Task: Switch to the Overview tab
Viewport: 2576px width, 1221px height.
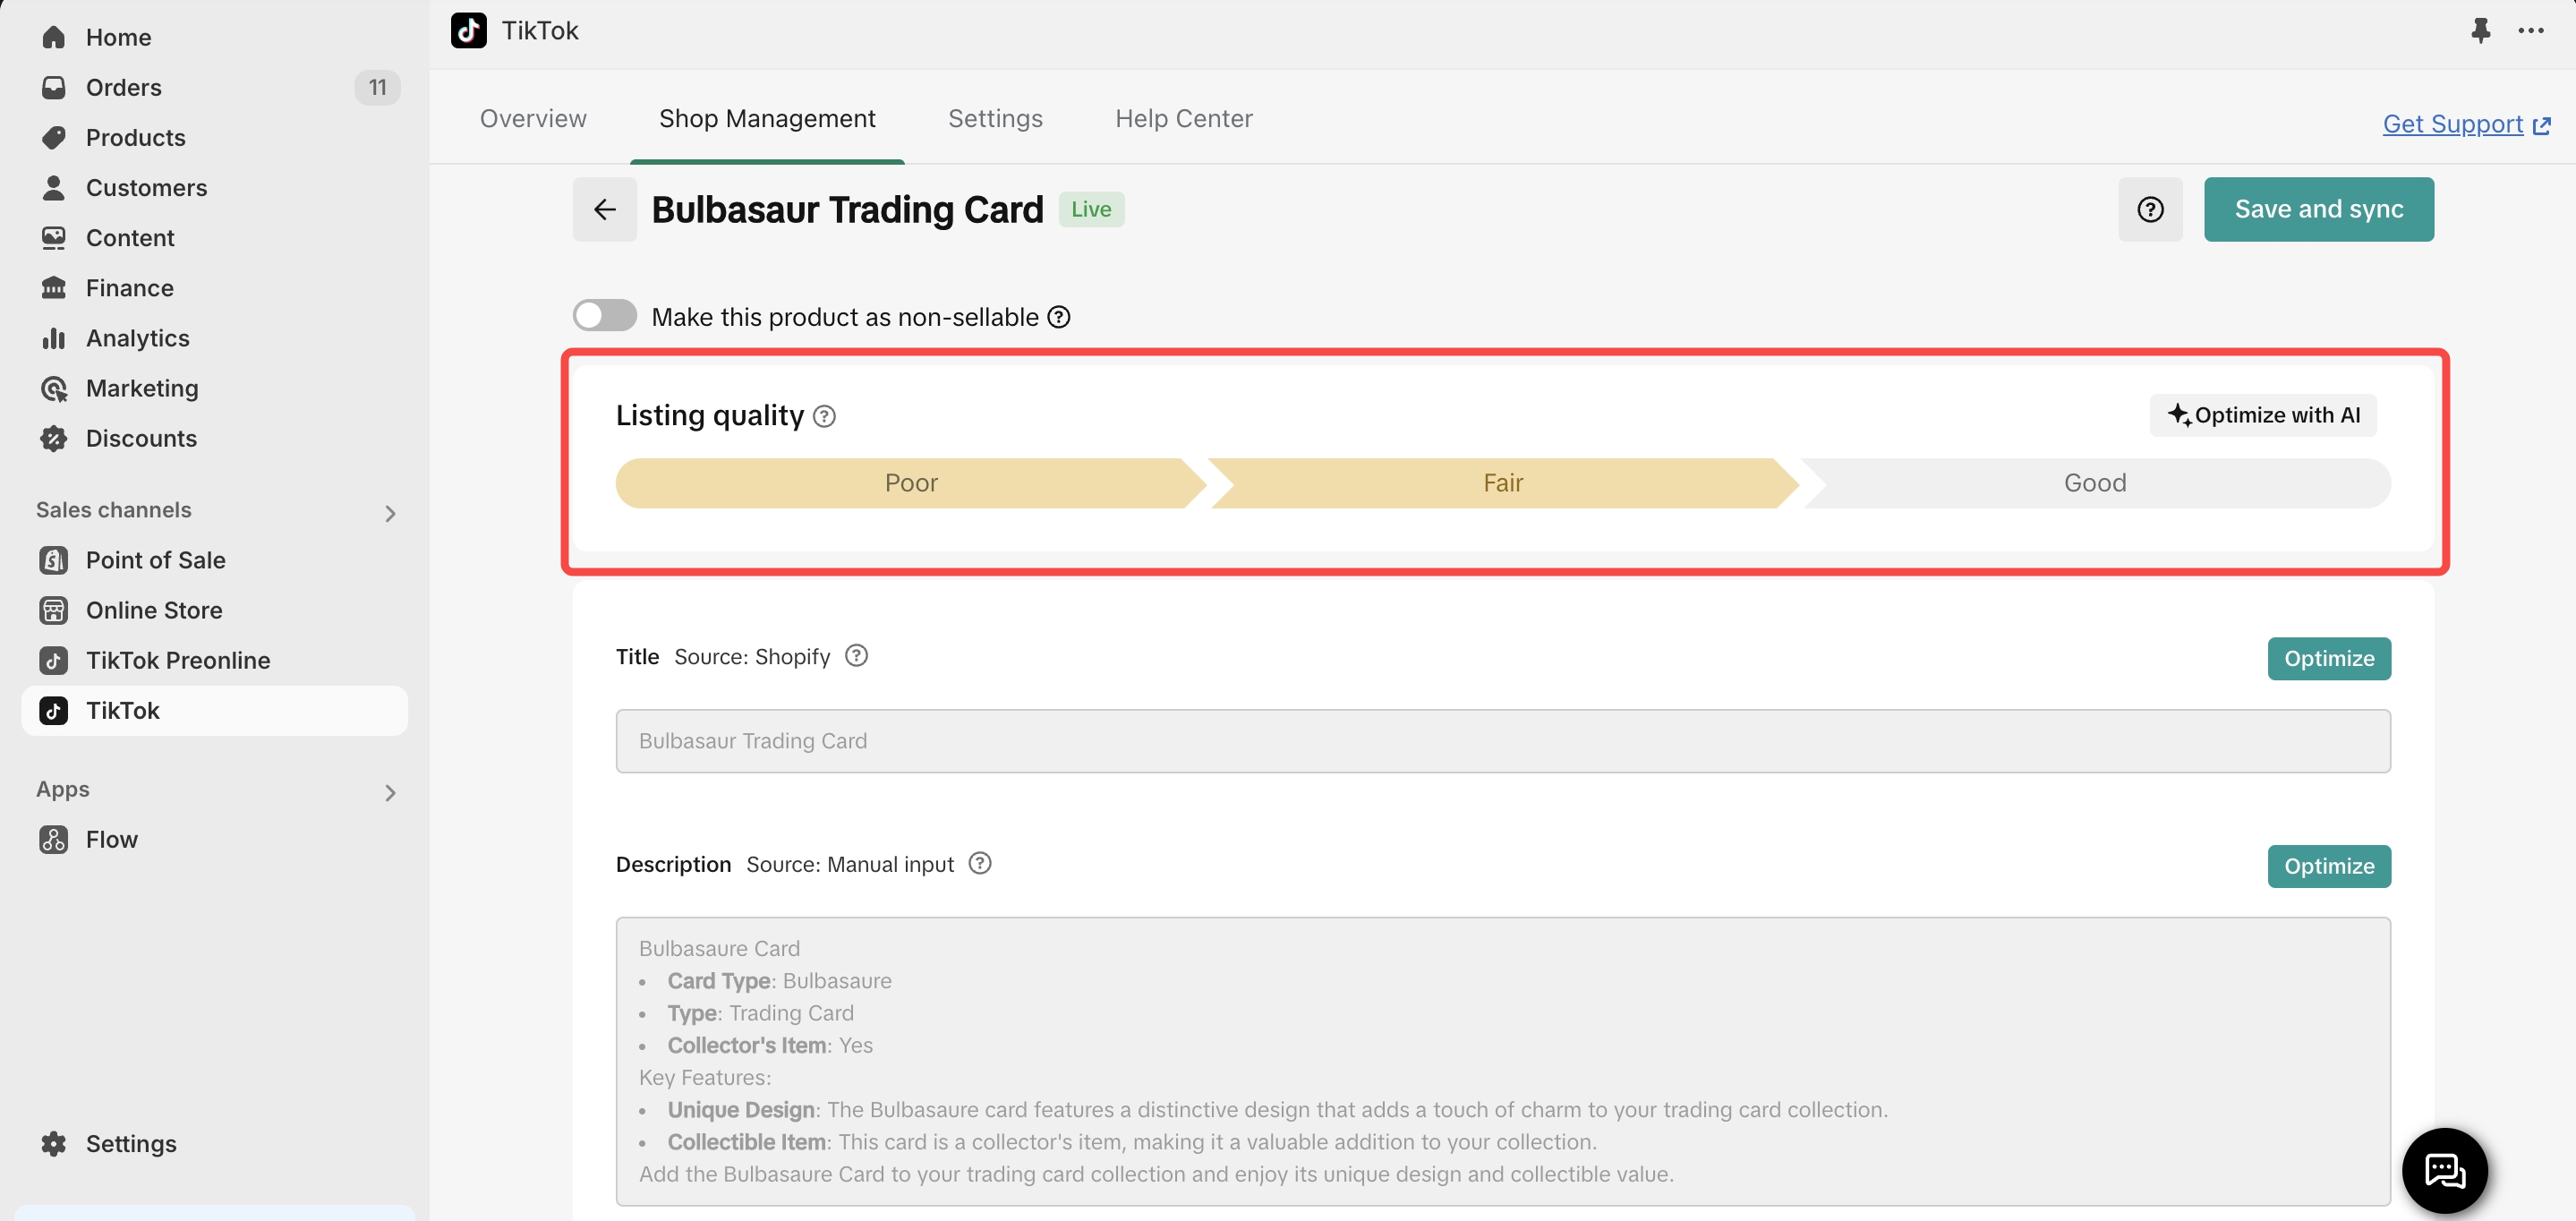Action: pos(533,119)
